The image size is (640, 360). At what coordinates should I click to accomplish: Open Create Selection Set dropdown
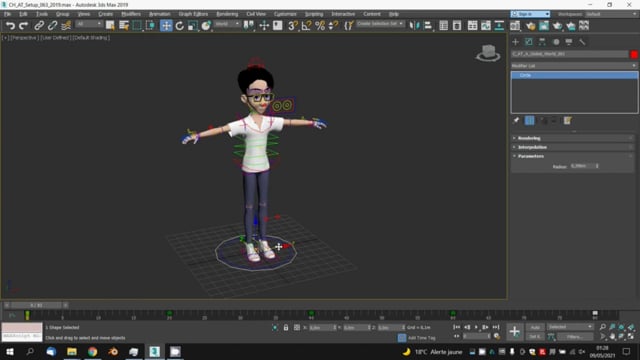coord(380,24)
